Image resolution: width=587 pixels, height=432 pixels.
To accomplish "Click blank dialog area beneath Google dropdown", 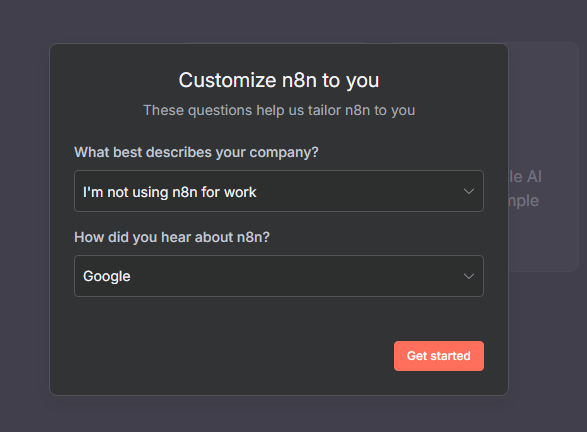I will [279, 318].
